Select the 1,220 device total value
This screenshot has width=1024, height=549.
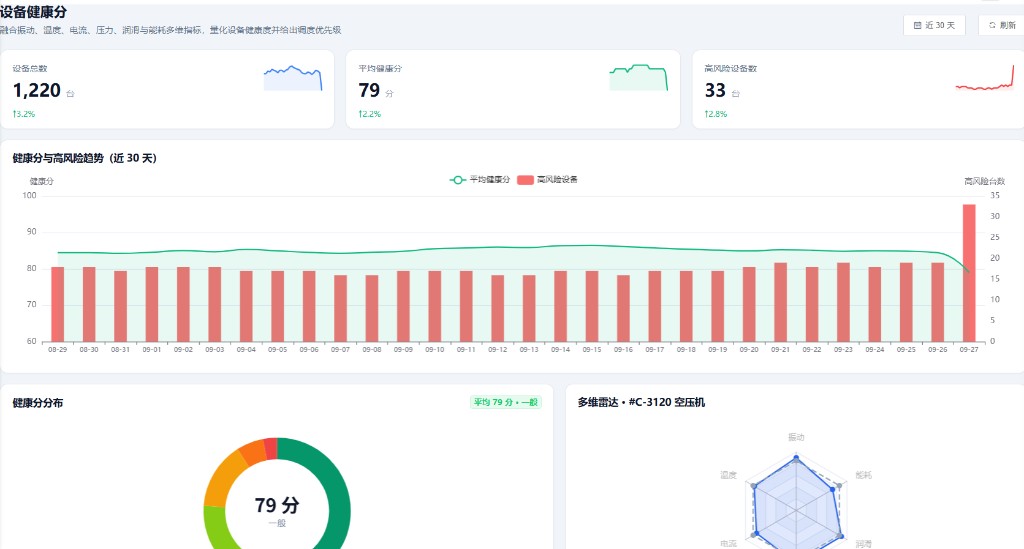(x=37, y=90)
